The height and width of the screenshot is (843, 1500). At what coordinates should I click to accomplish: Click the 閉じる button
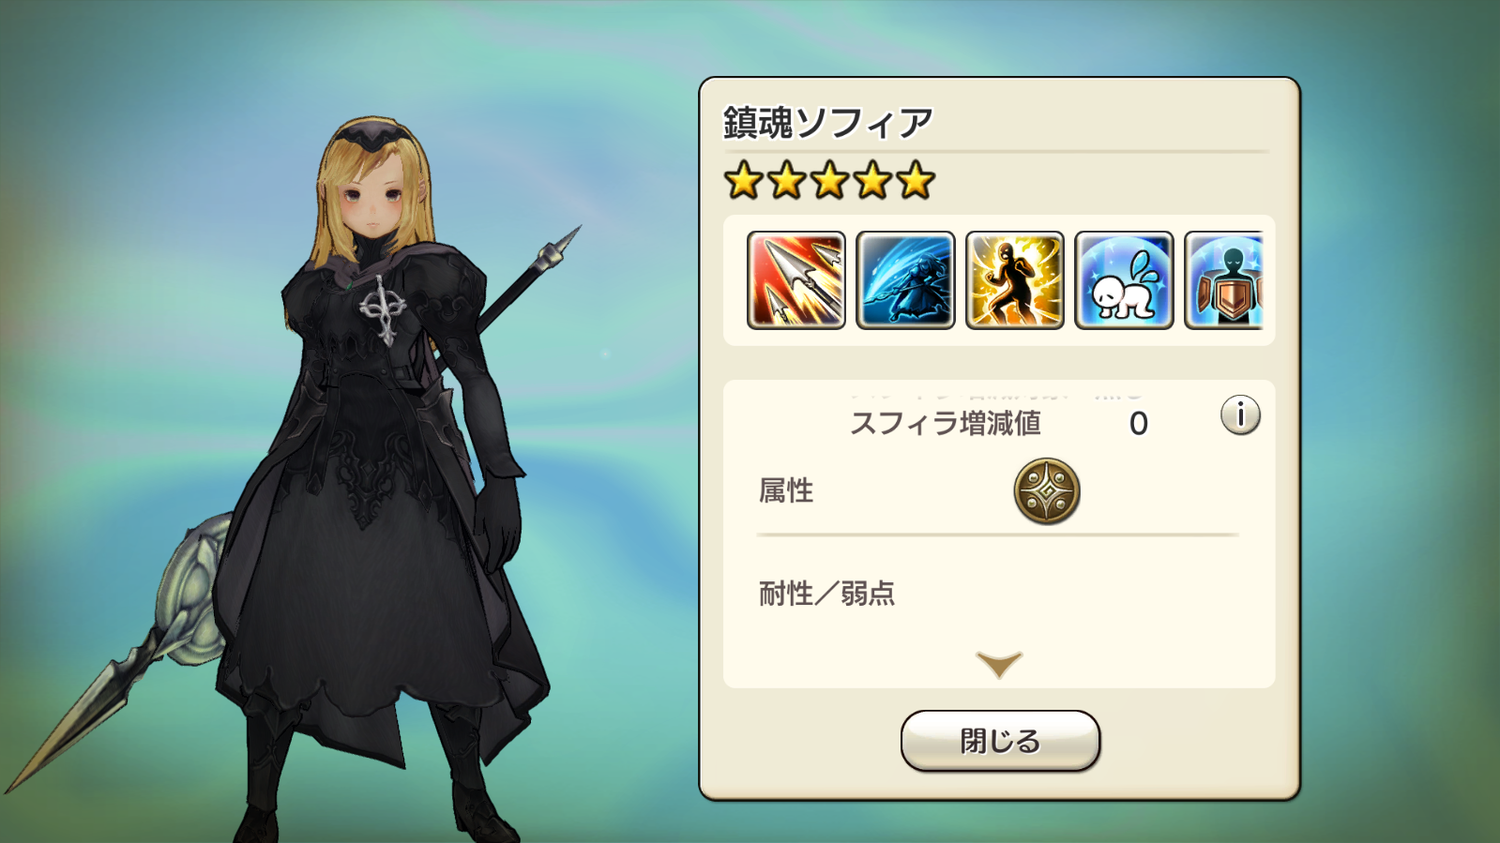(1000, 741)
